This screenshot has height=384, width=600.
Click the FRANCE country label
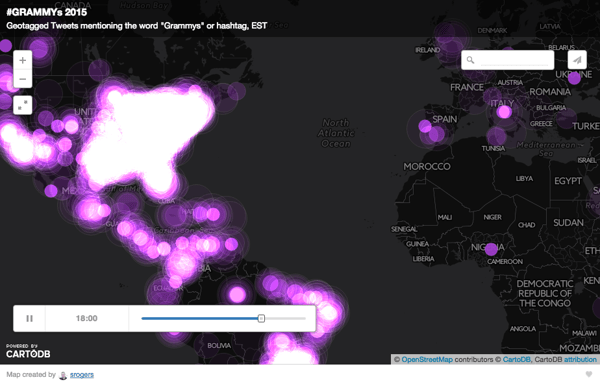click(x=467, y=88)
